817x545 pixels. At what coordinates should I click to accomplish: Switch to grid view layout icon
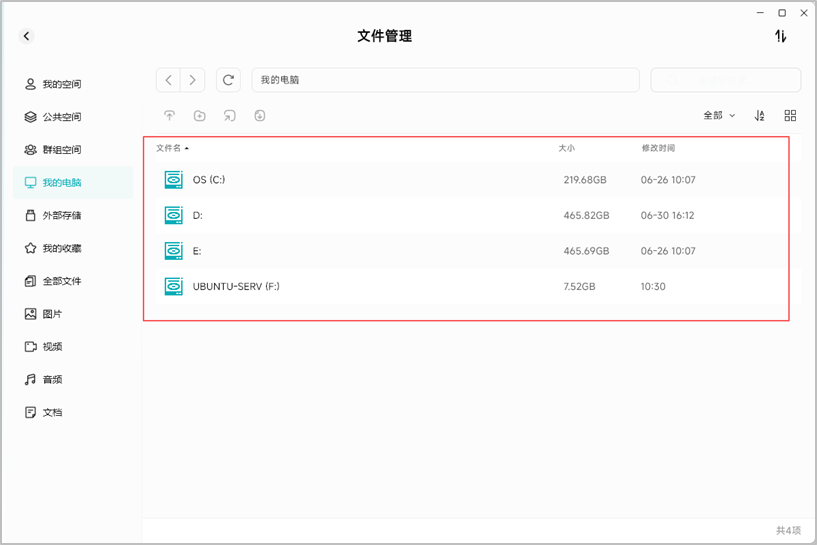790,116
